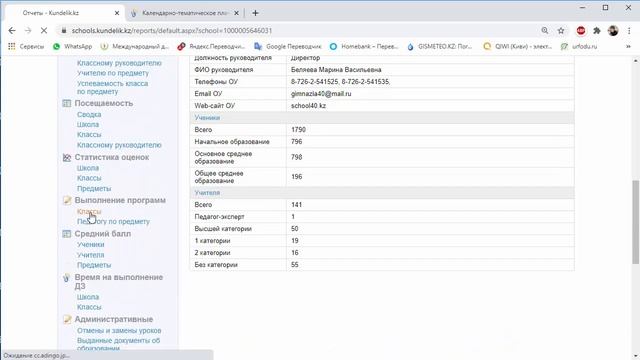Open Школа under Посещаемость

[88, 124]
